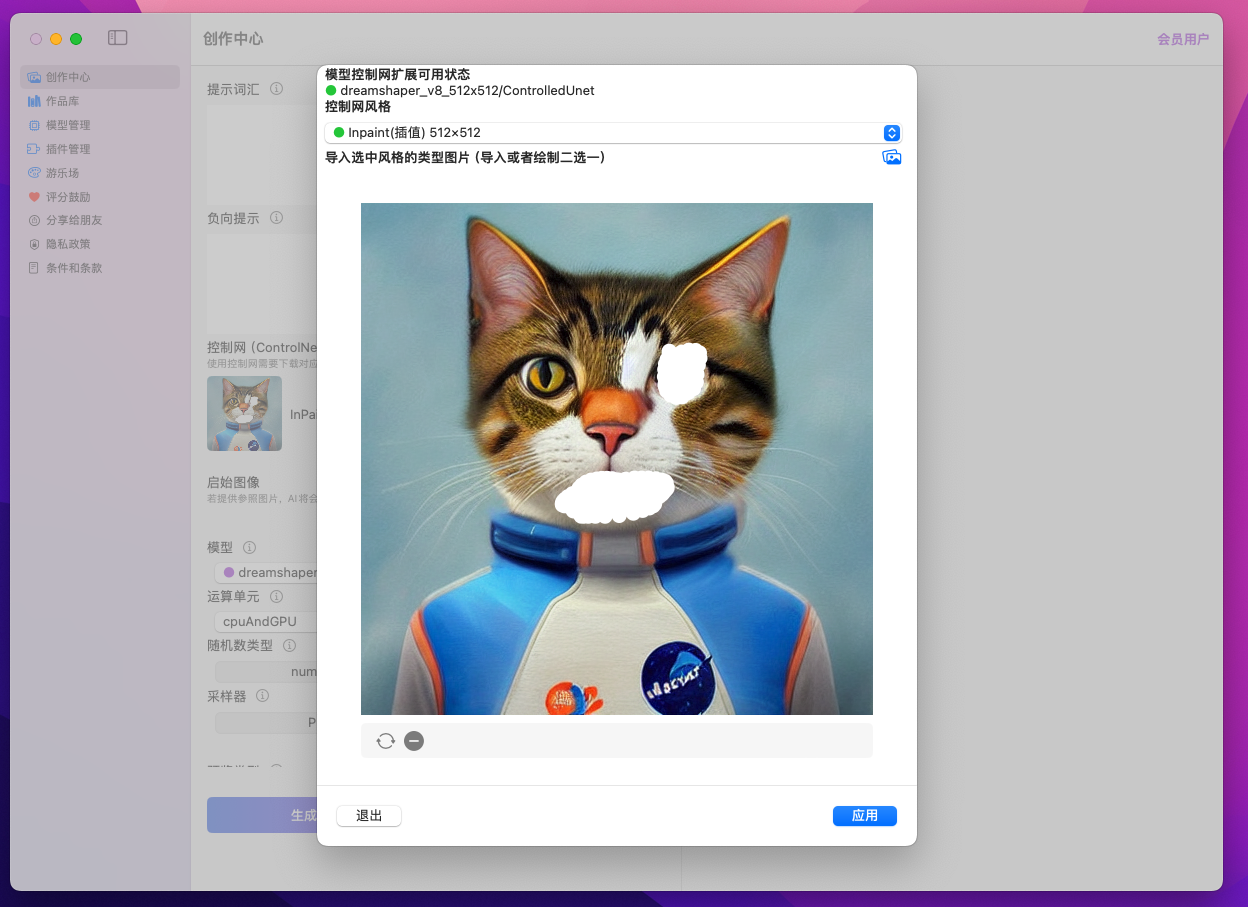
Task: Click the 应用 button
Action: pos(864,816)
